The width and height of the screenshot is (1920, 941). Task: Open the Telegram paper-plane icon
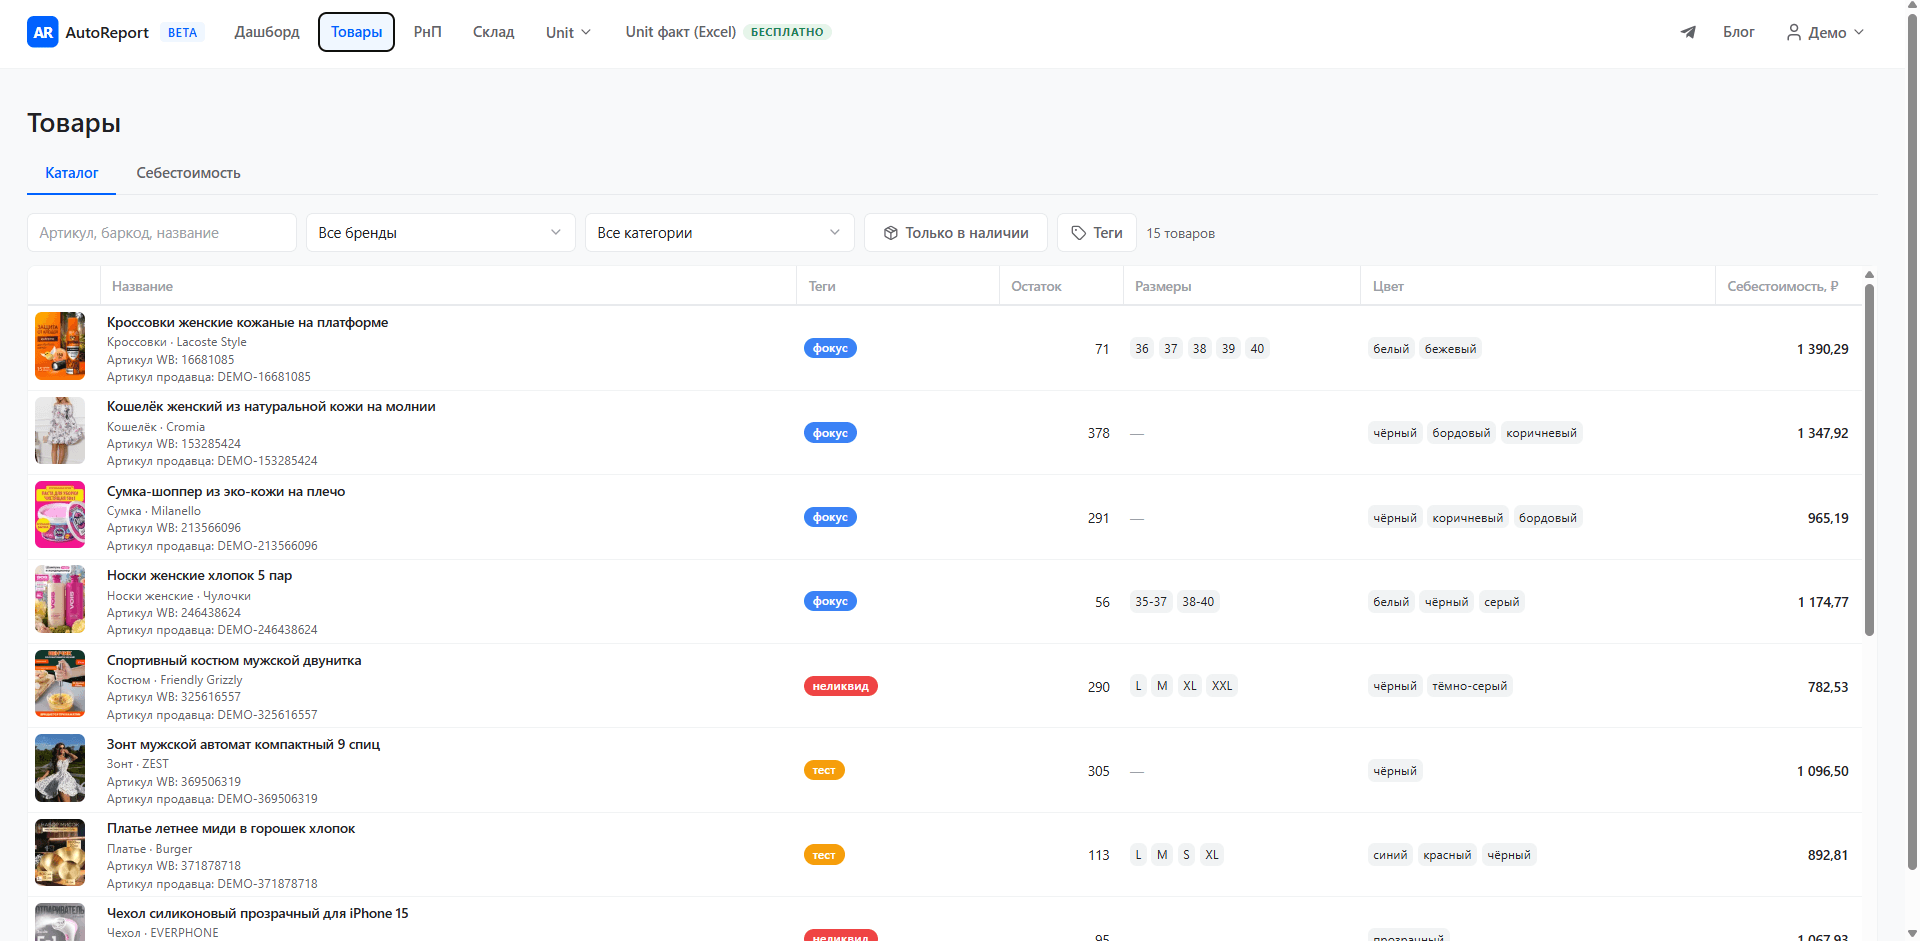coord(1688,32)
